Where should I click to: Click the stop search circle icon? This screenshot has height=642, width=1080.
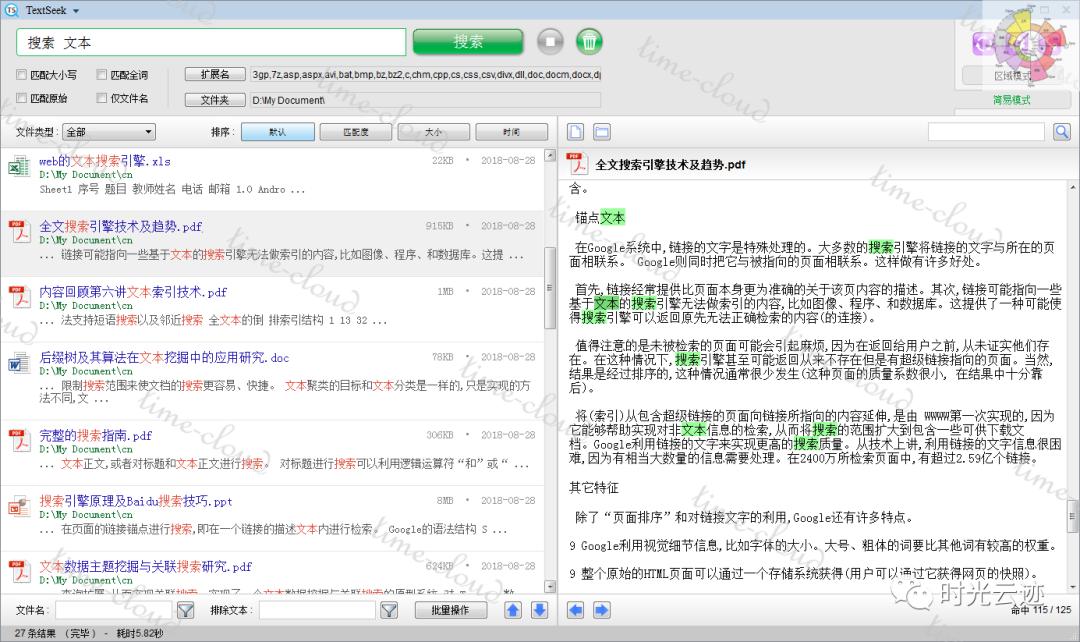(551, 41)
